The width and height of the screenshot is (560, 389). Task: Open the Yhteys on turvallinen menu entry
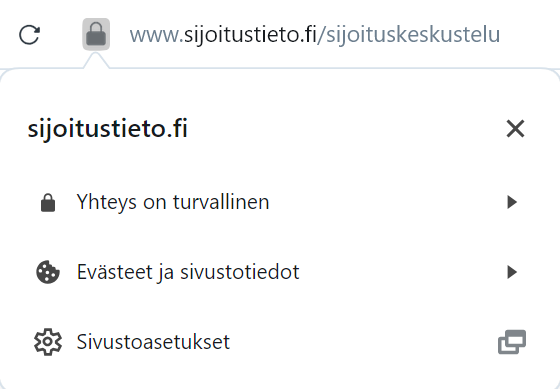point(280,202)
